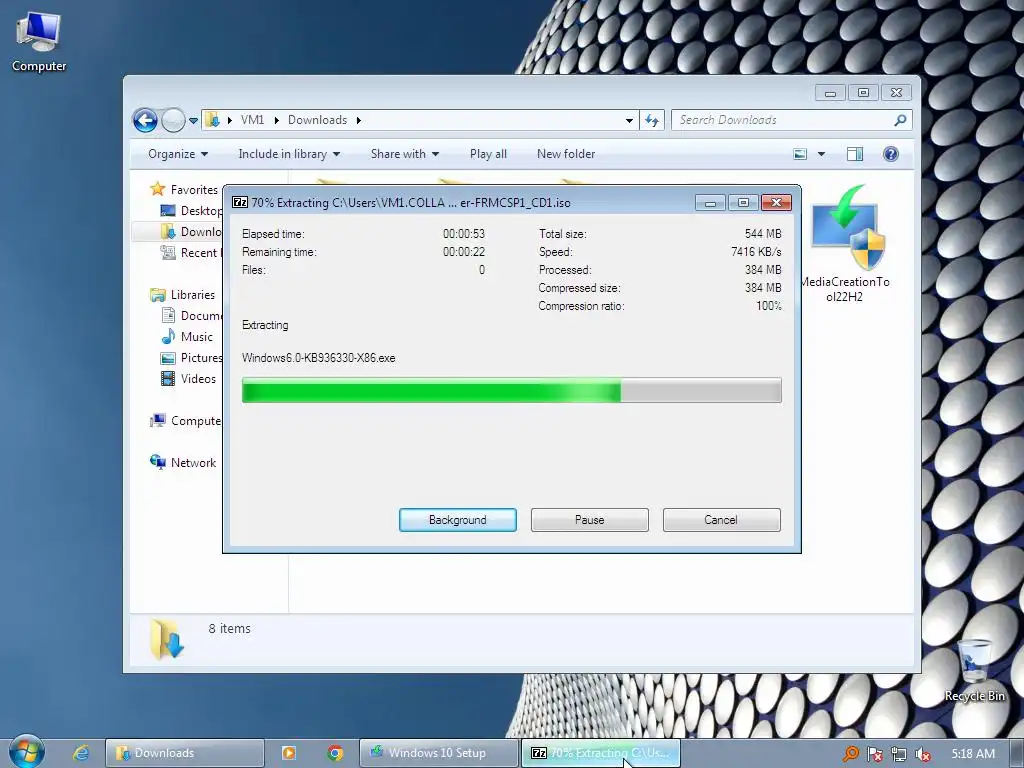Open the network tray icon
The width and height of the screenshot is (1024, 768).
[899, 754]
